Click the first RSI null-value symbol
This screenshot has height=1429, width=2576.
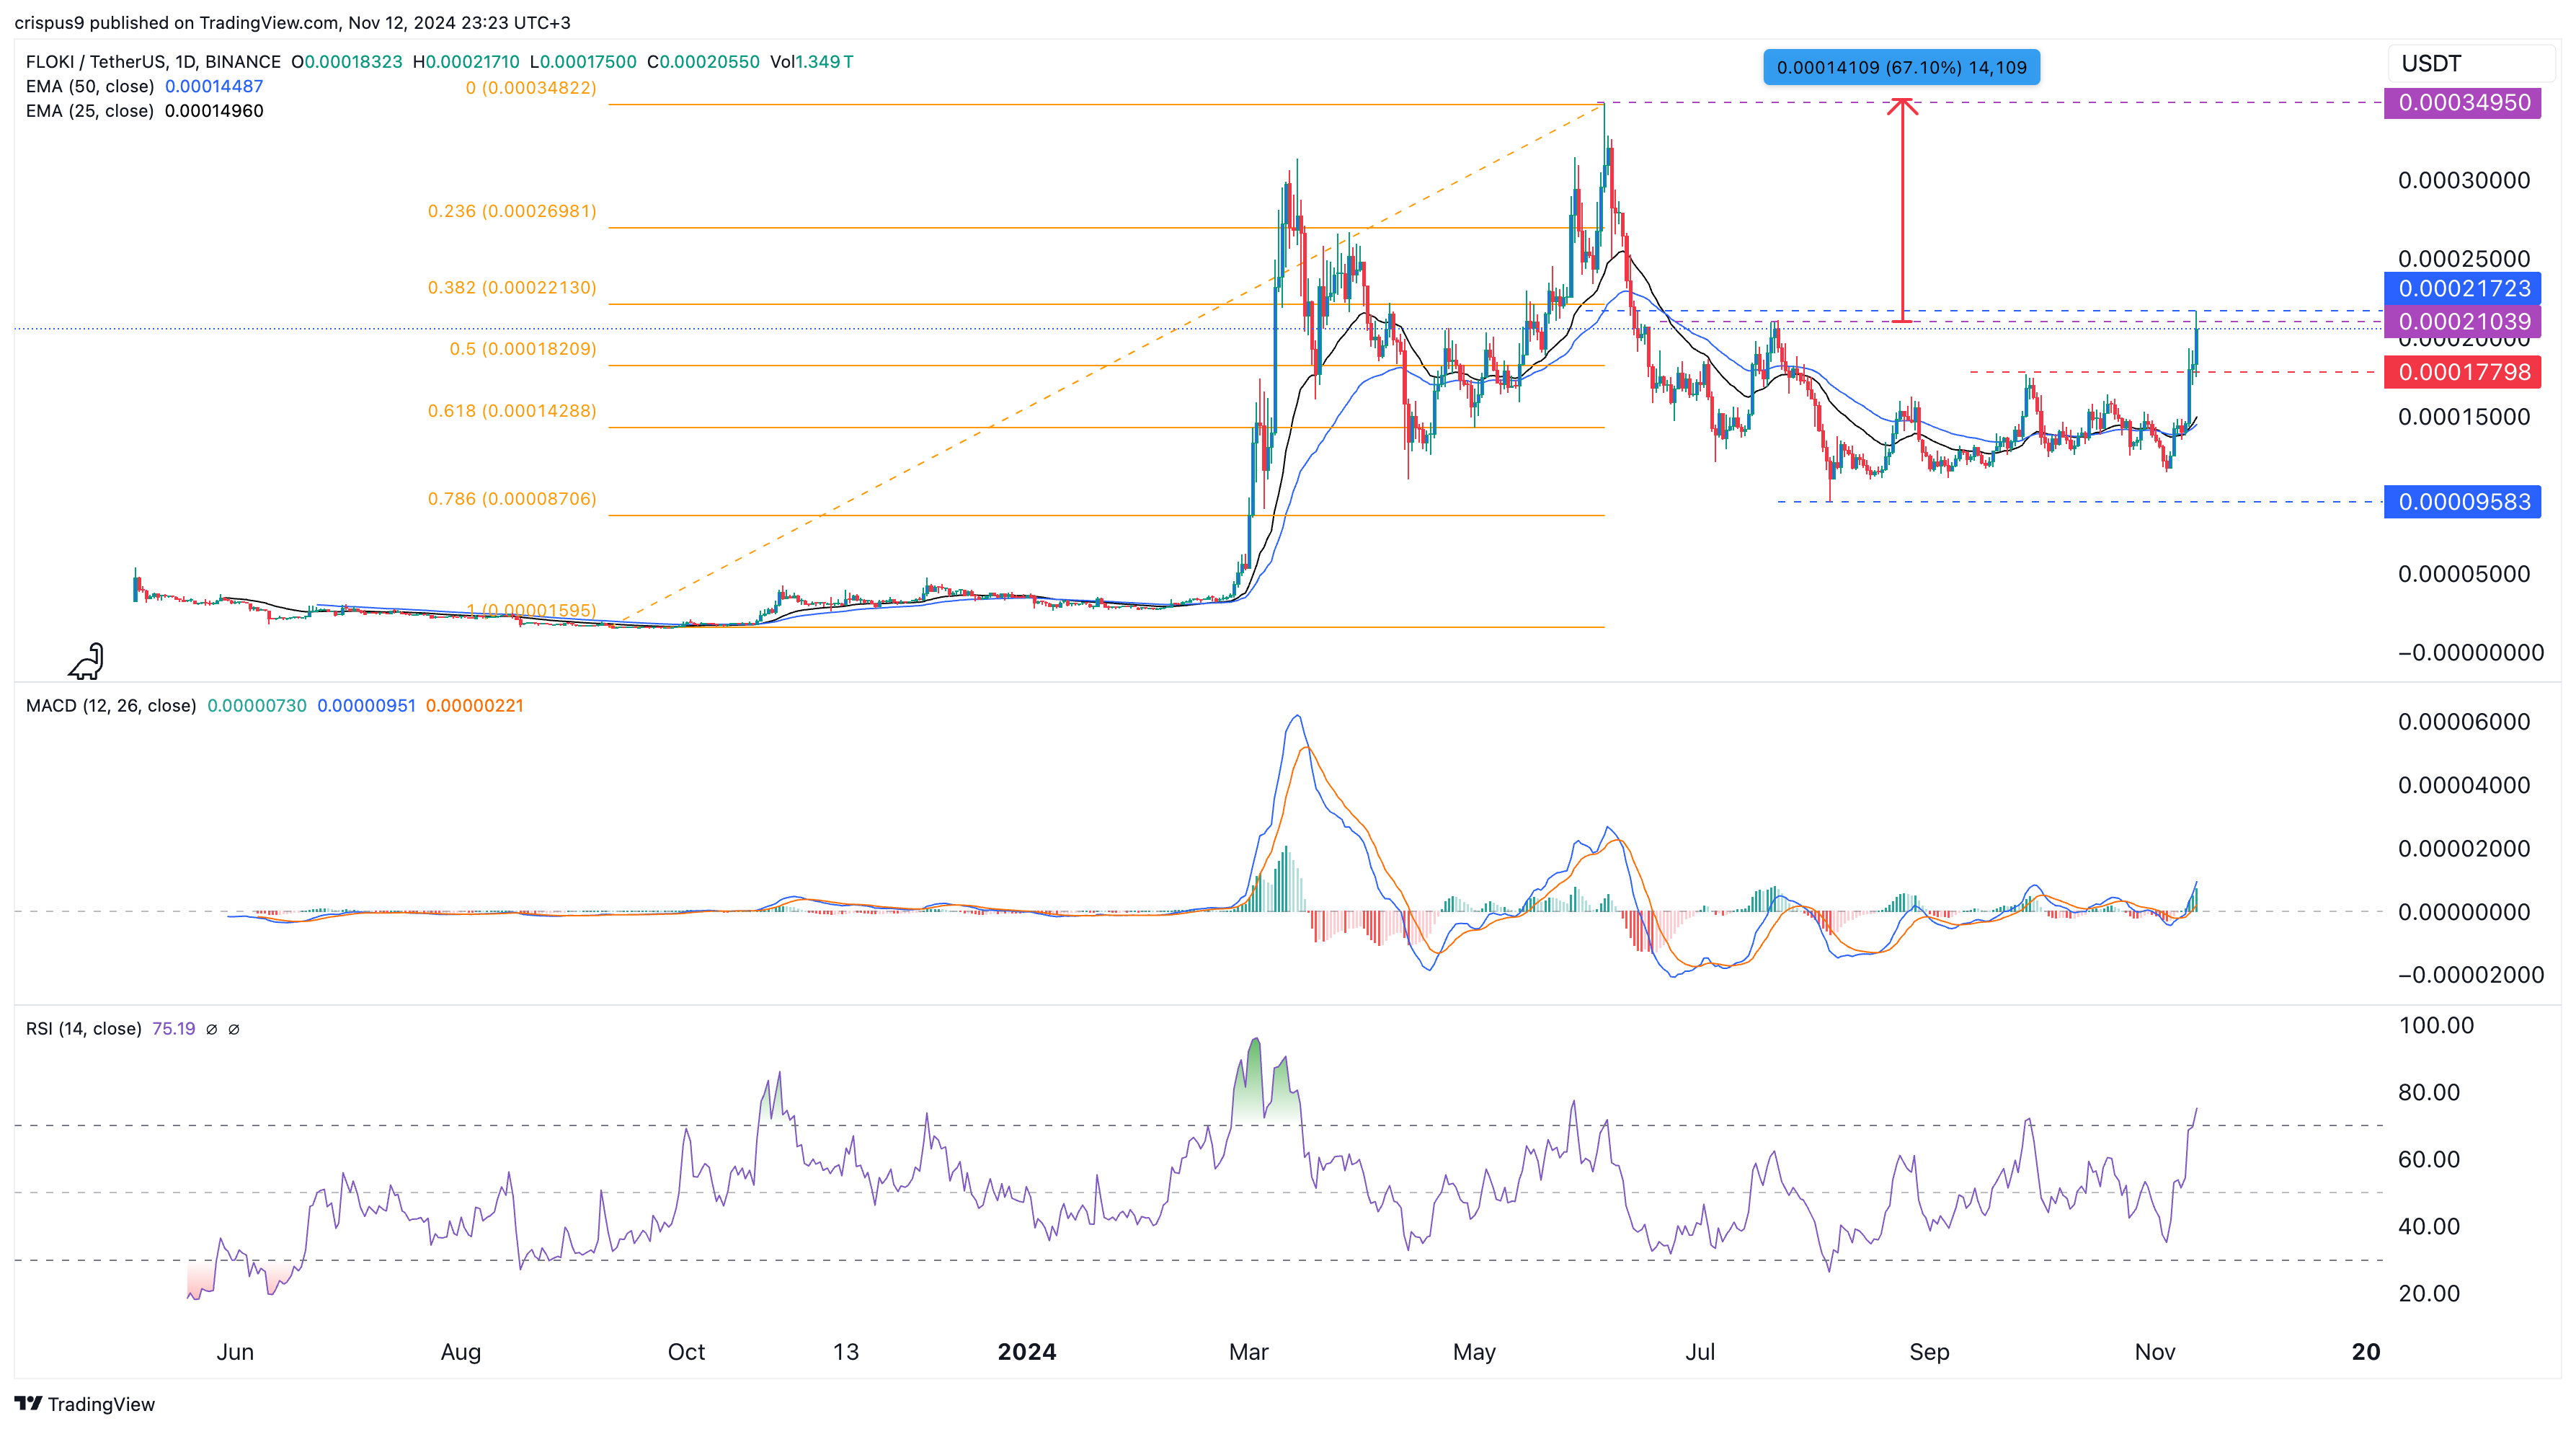click(211, 1029)
